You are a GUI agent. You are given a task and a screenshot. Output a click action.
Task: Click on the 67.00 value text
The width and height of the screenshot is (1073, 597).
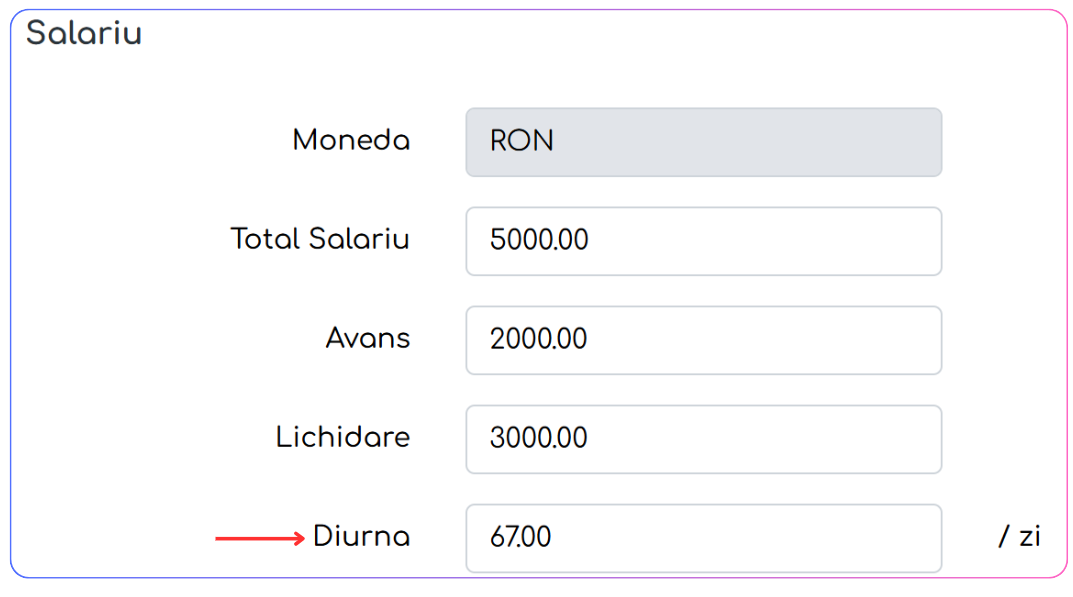(520, 537)
